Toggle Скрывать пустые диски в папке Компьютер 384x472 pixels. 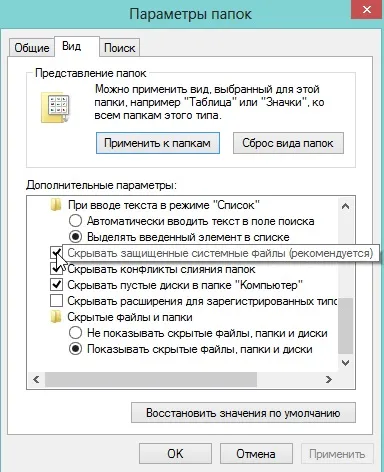coord(56,285)
